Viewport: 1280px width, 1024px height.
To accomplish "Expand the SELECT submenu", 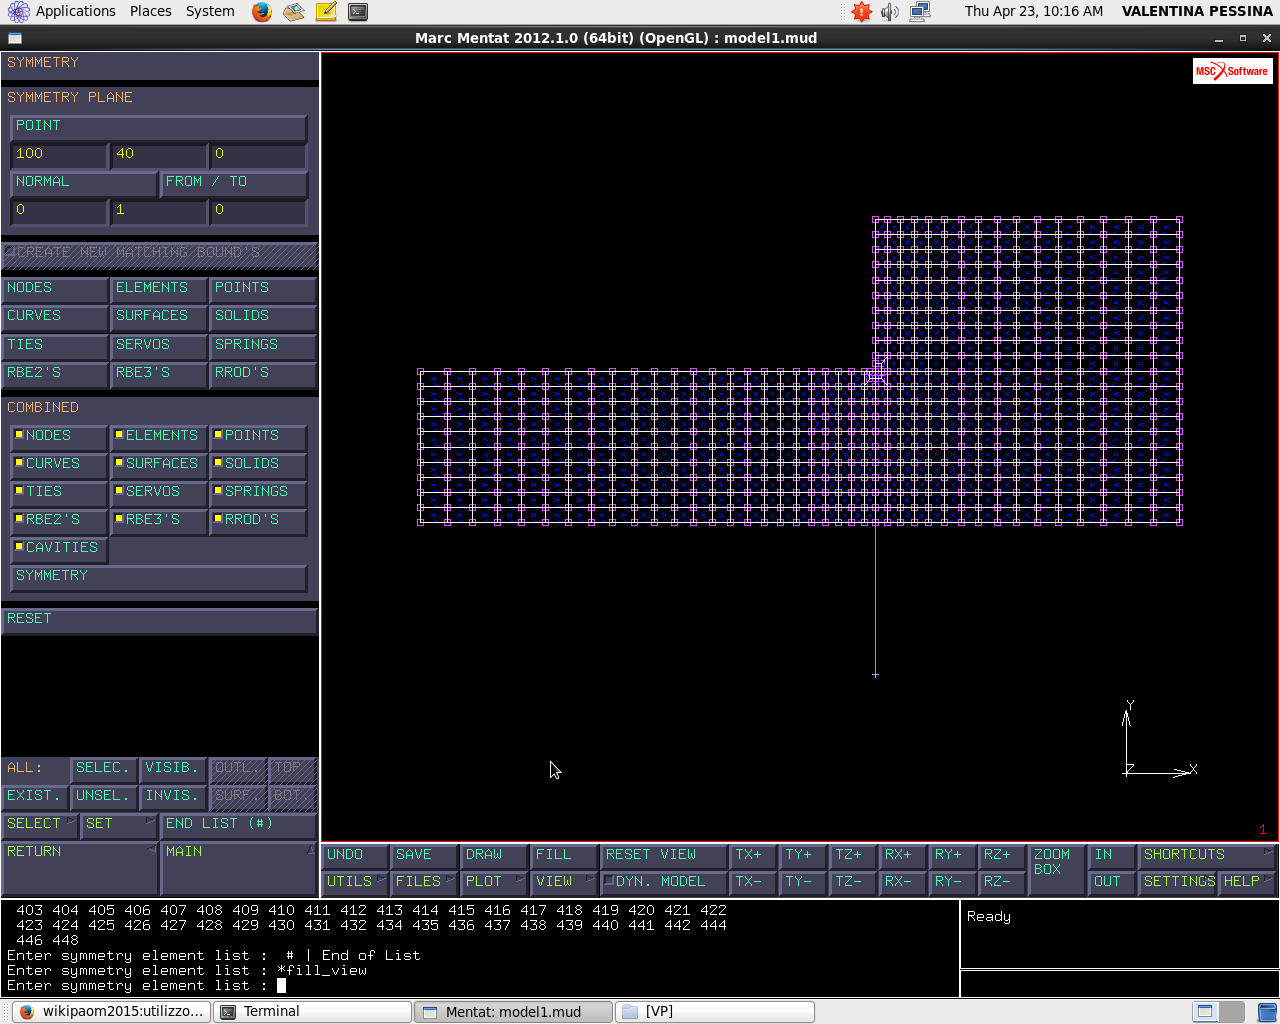I will [x=40, y=825].
